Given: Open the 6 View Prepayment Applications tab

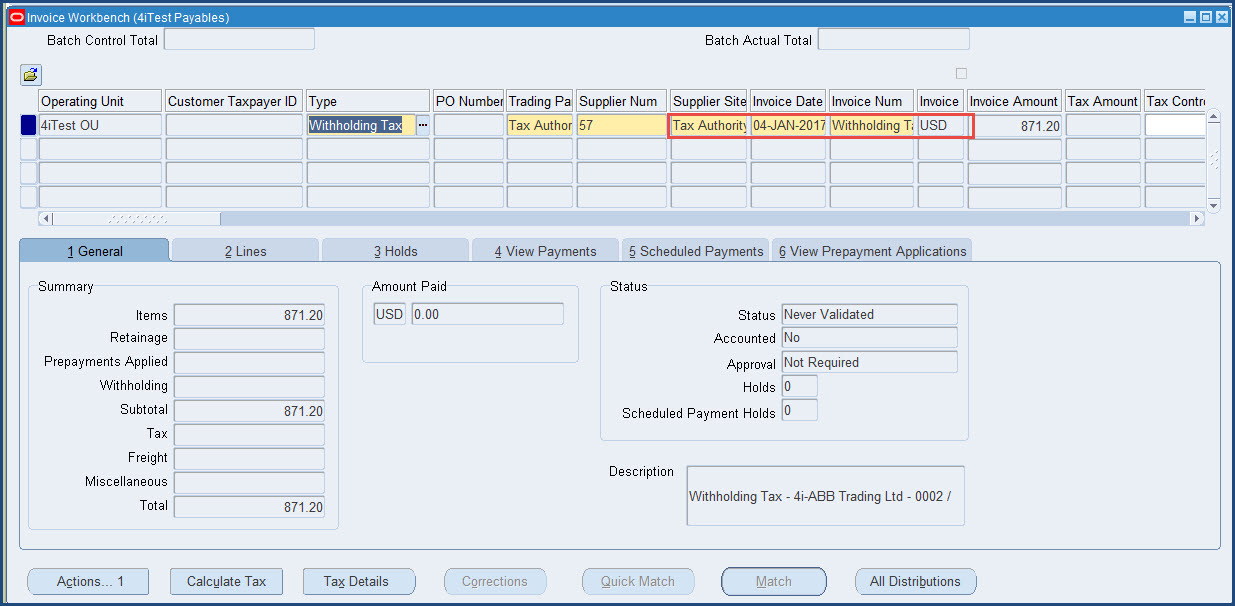Looking at the screenshot, I should point(871,250).
